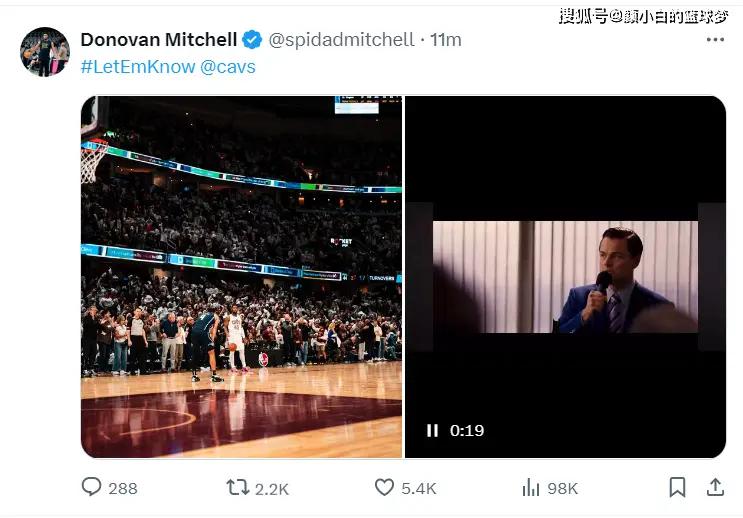Click the blue verified badge
This screenshot has width=743, height=518.
point(252,40)
